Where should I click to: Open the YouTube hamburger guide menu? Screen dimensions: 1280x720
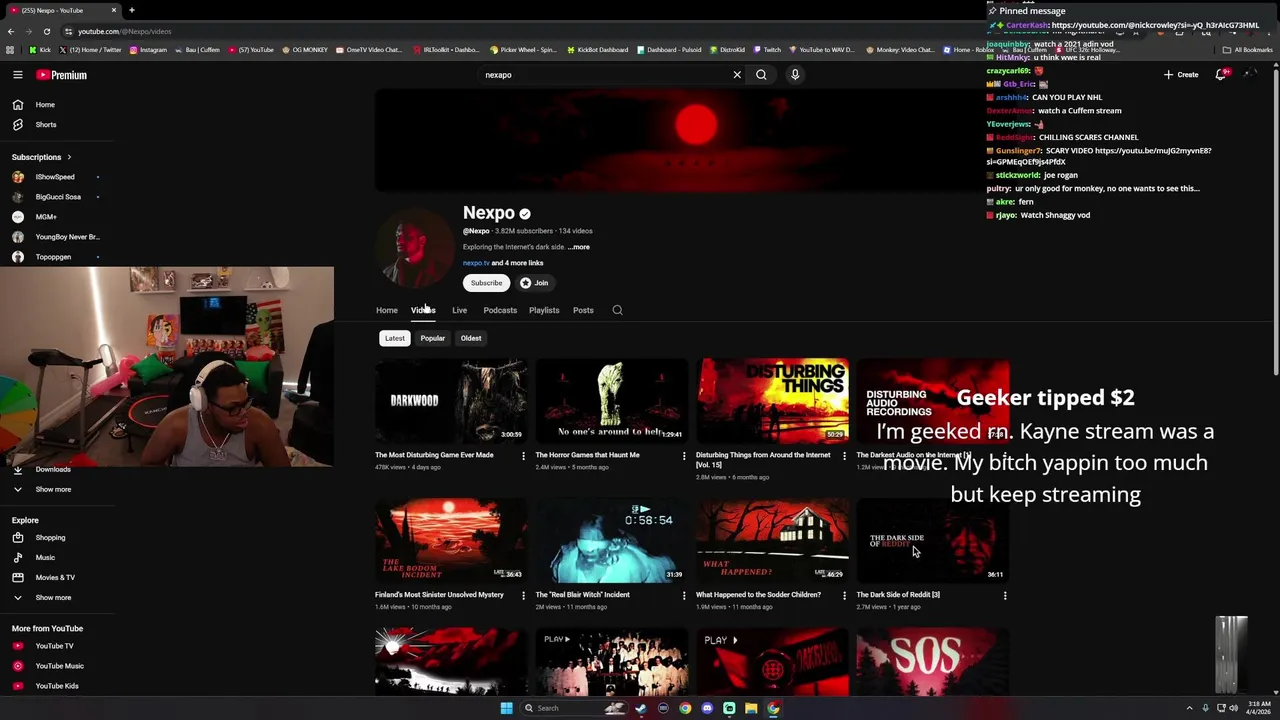17,75
